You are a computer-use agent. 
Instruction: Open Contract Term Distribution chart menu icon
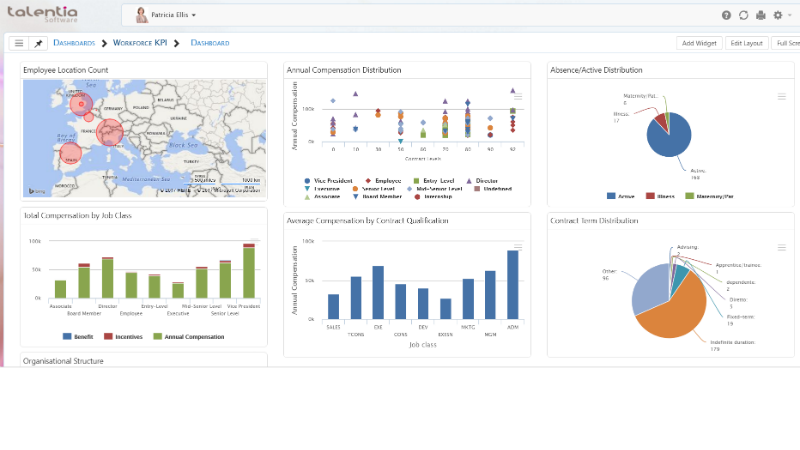[782, 247]
